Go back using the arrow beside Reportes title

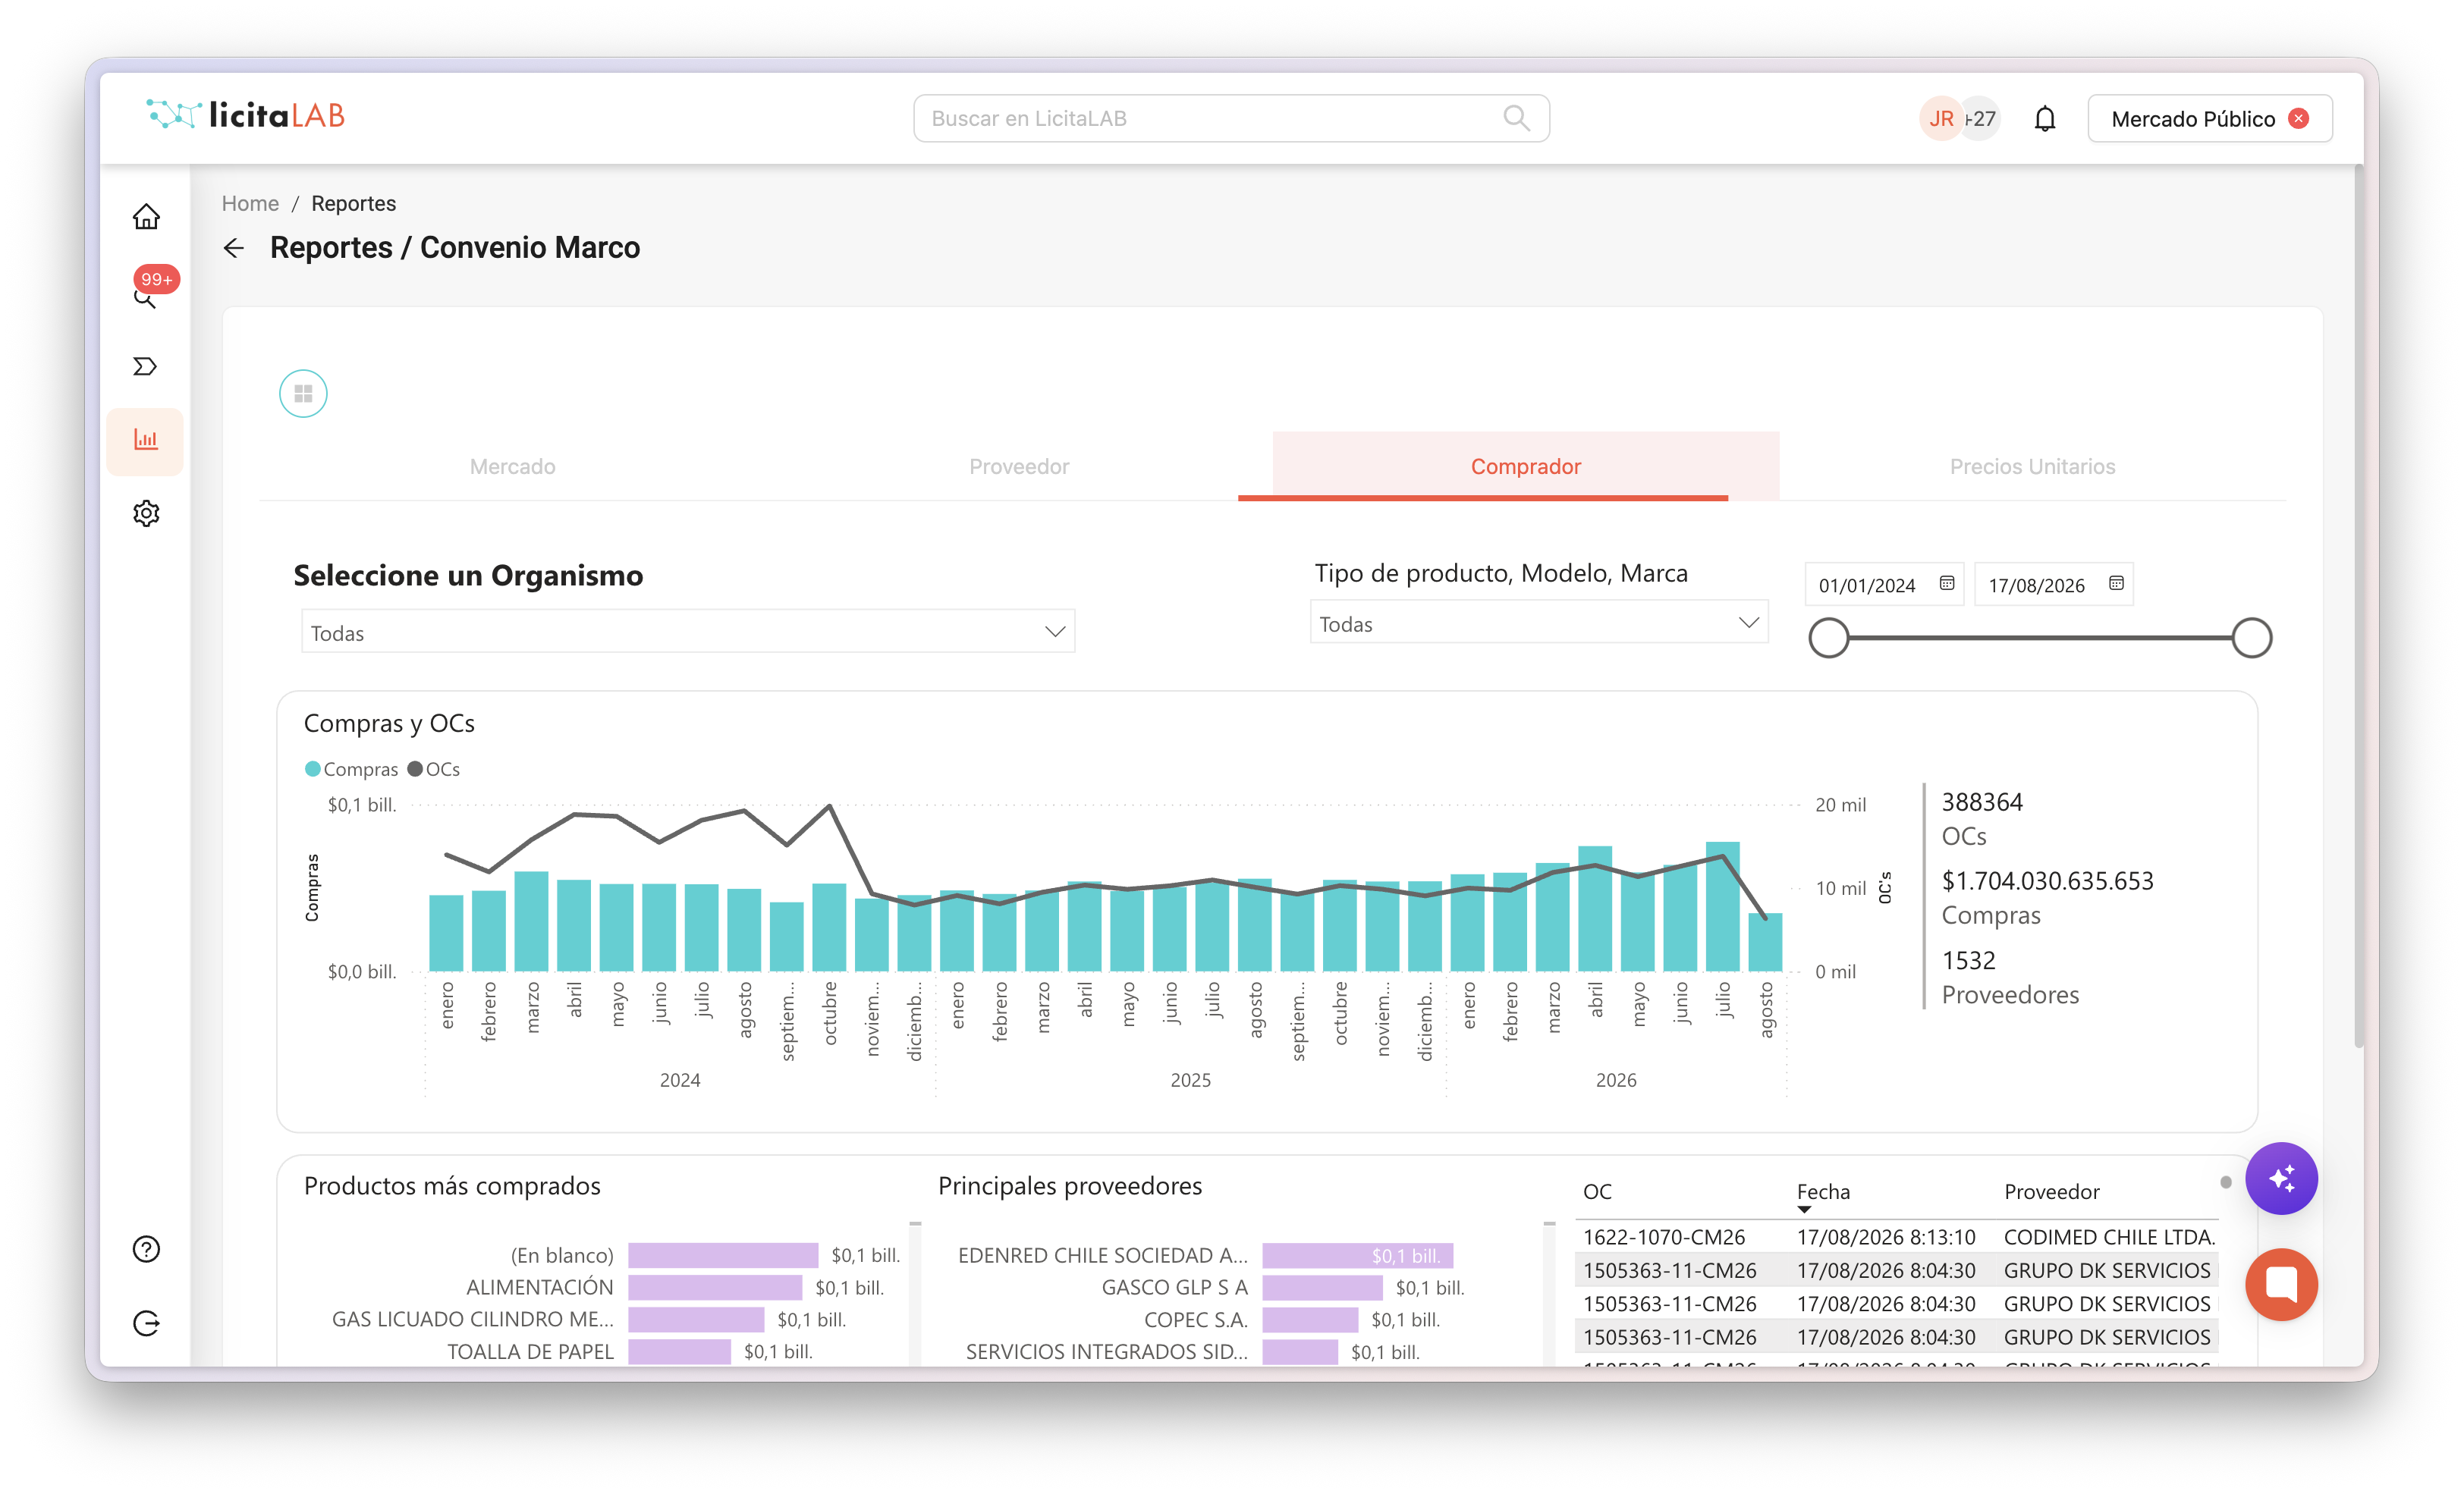coord(234,248)
